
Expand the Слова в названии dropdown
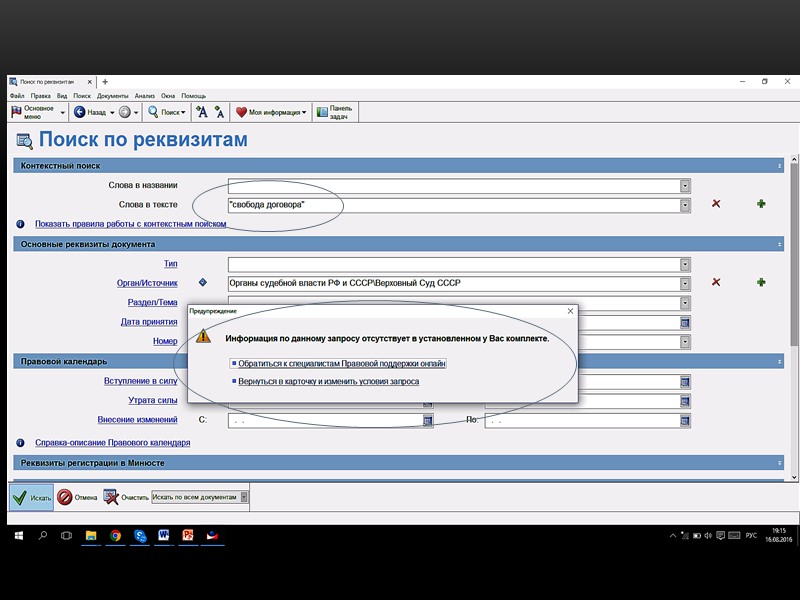685,186
